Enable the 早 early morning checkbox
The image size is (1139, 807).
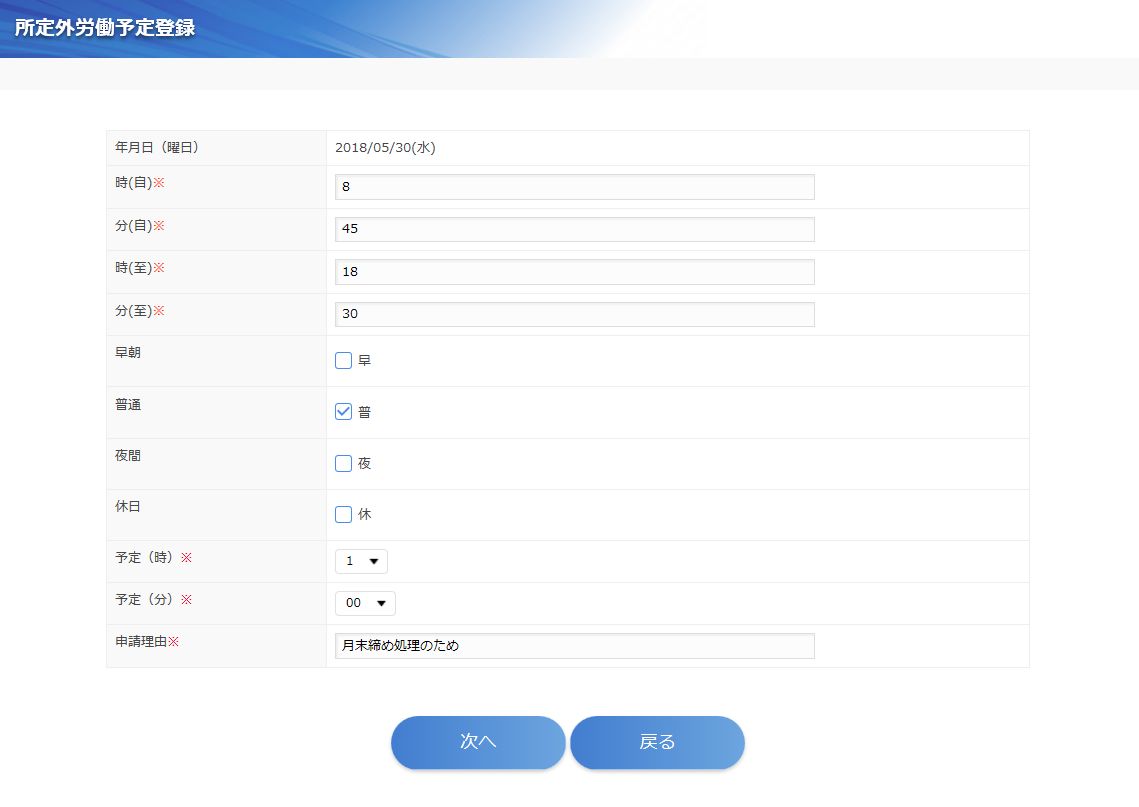click(344, 361)
